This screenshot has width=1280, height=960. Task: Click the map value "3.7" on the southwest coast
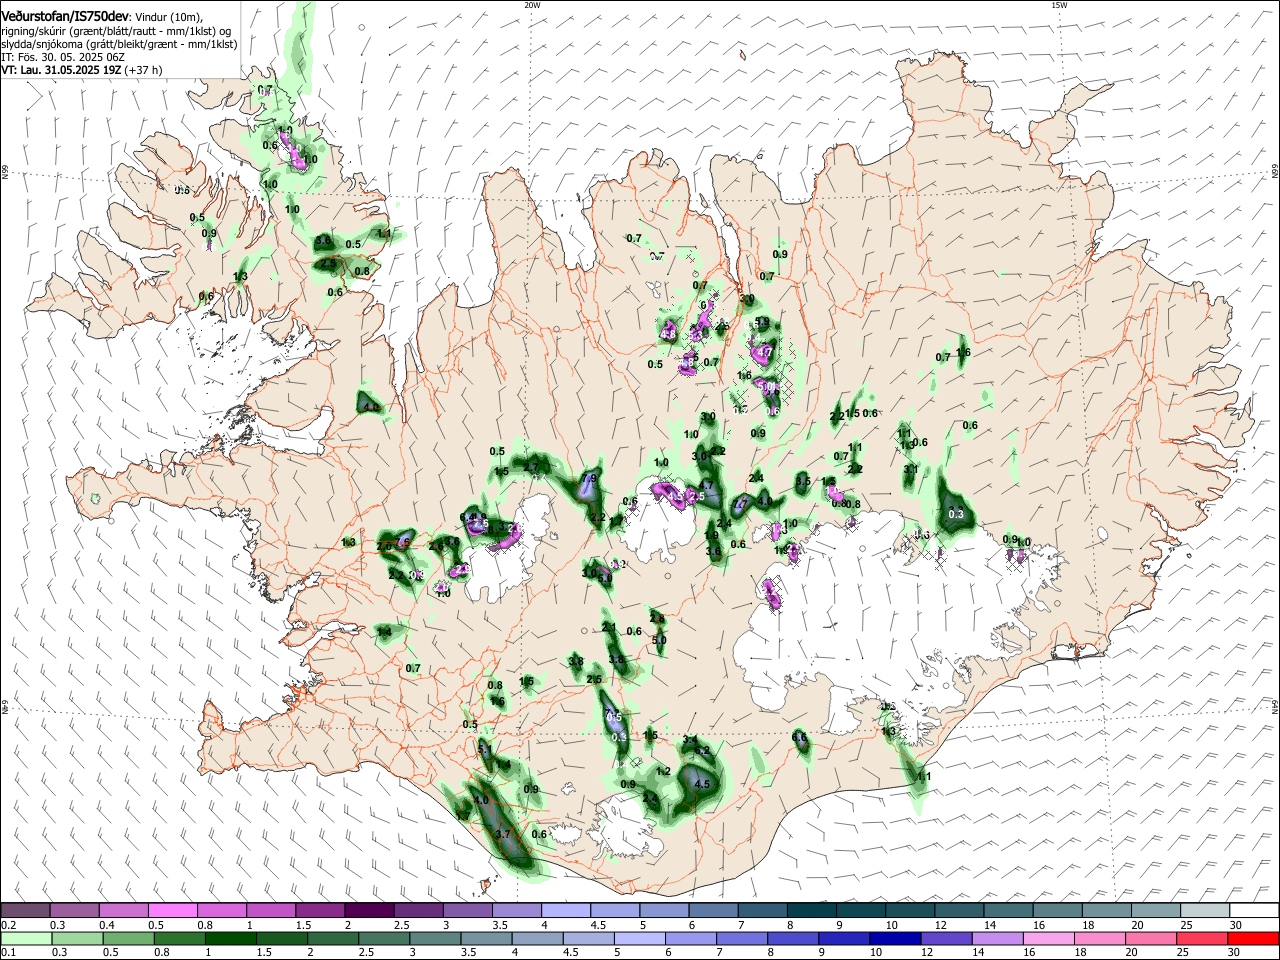503,833
